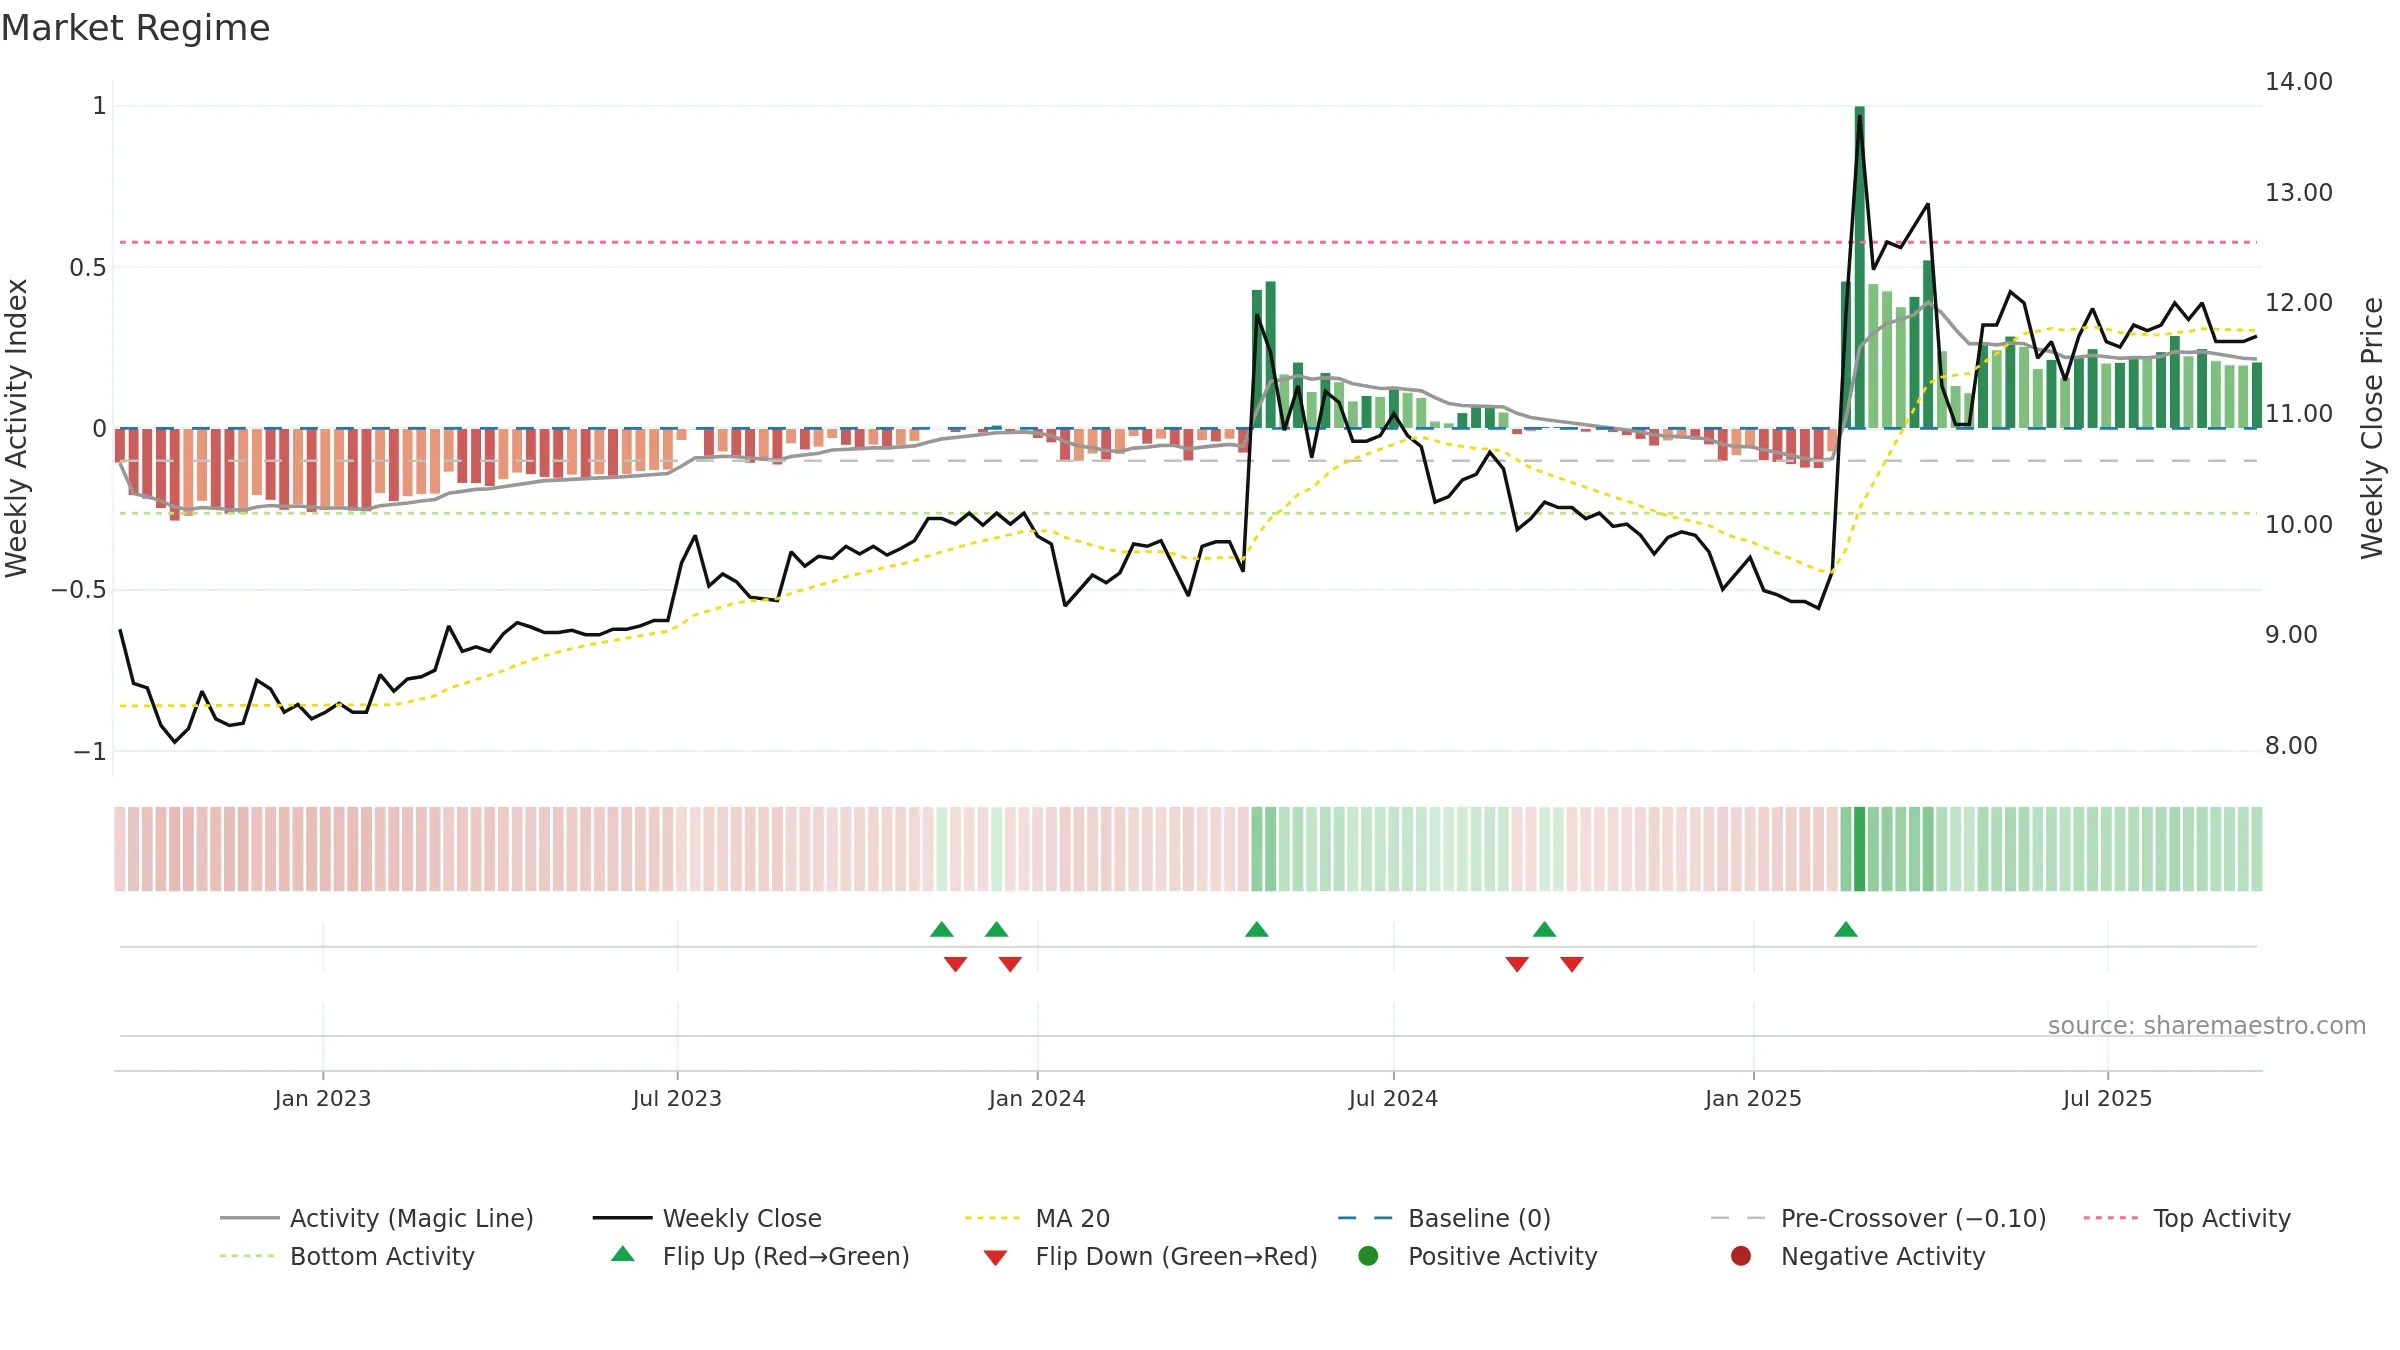2400x1350 pixels.
Task: Toggle Bottom Activity legend entry
Action: 347,1256
